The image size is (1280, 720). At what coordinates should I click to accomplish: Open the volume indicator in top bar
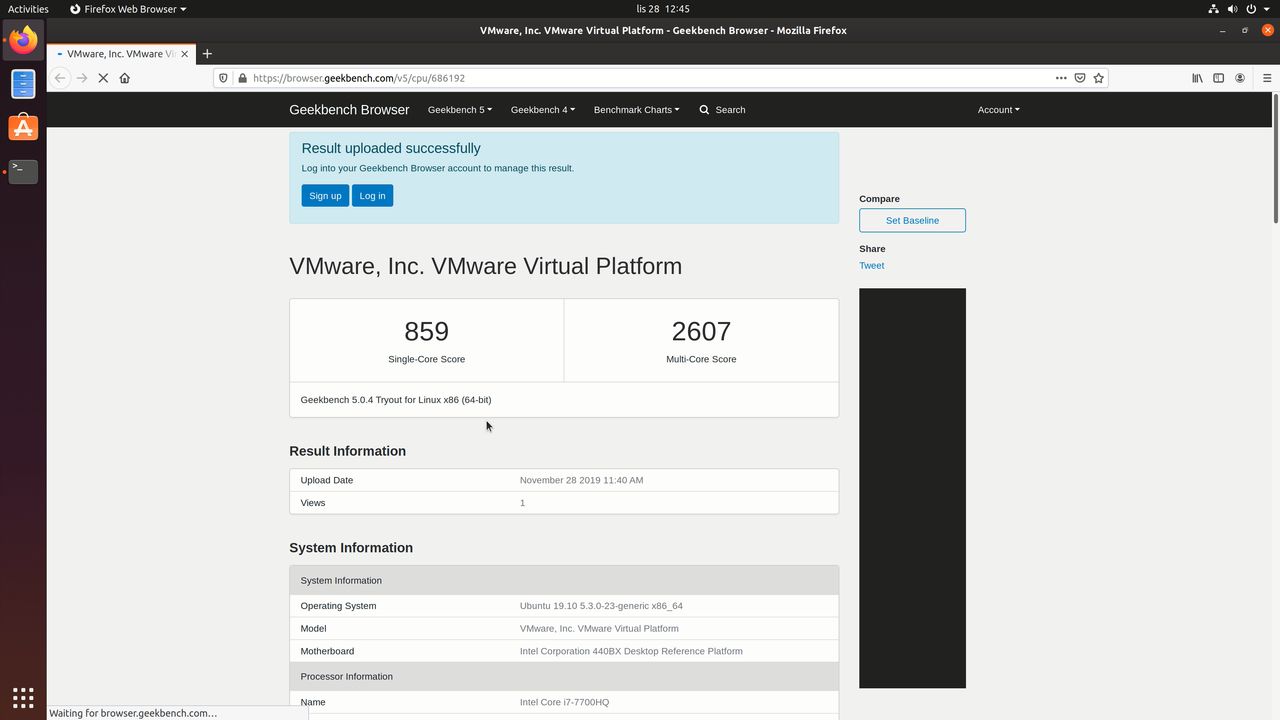point(1232,9)
